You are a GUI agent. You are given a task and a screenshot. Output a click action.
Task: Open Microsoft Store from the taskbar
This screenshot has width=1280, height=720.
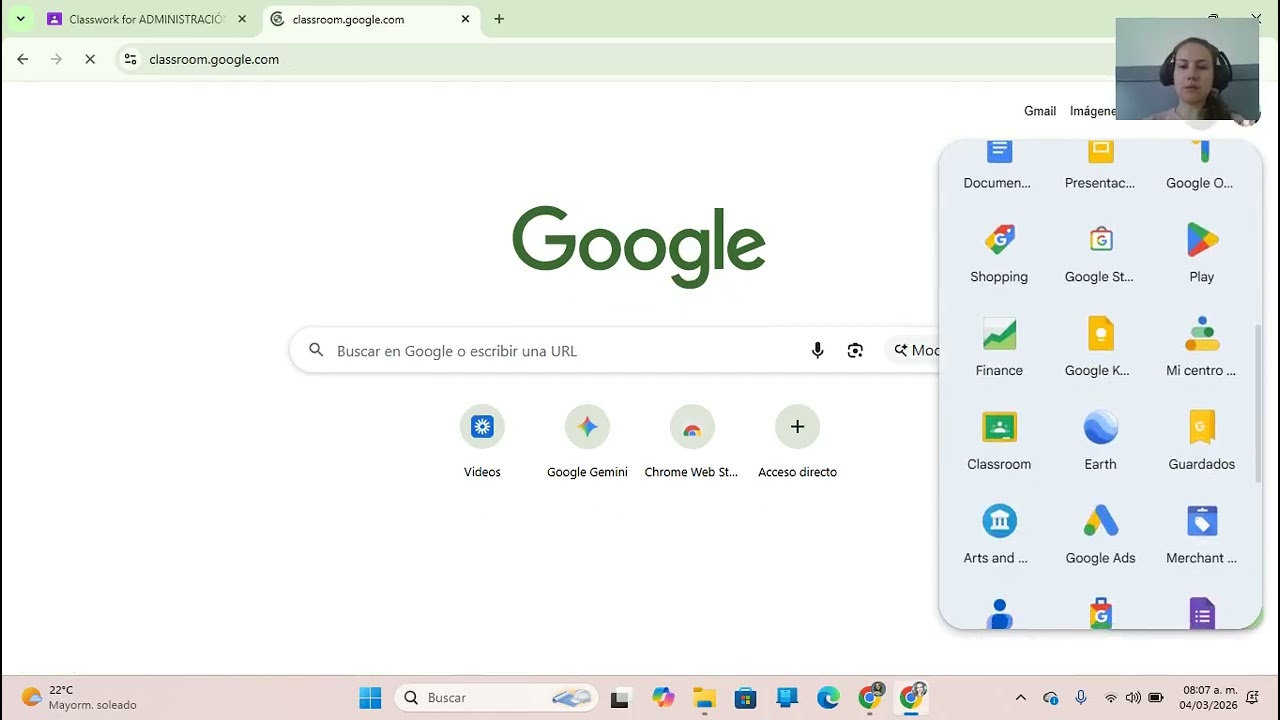click(x=746, y=698)
